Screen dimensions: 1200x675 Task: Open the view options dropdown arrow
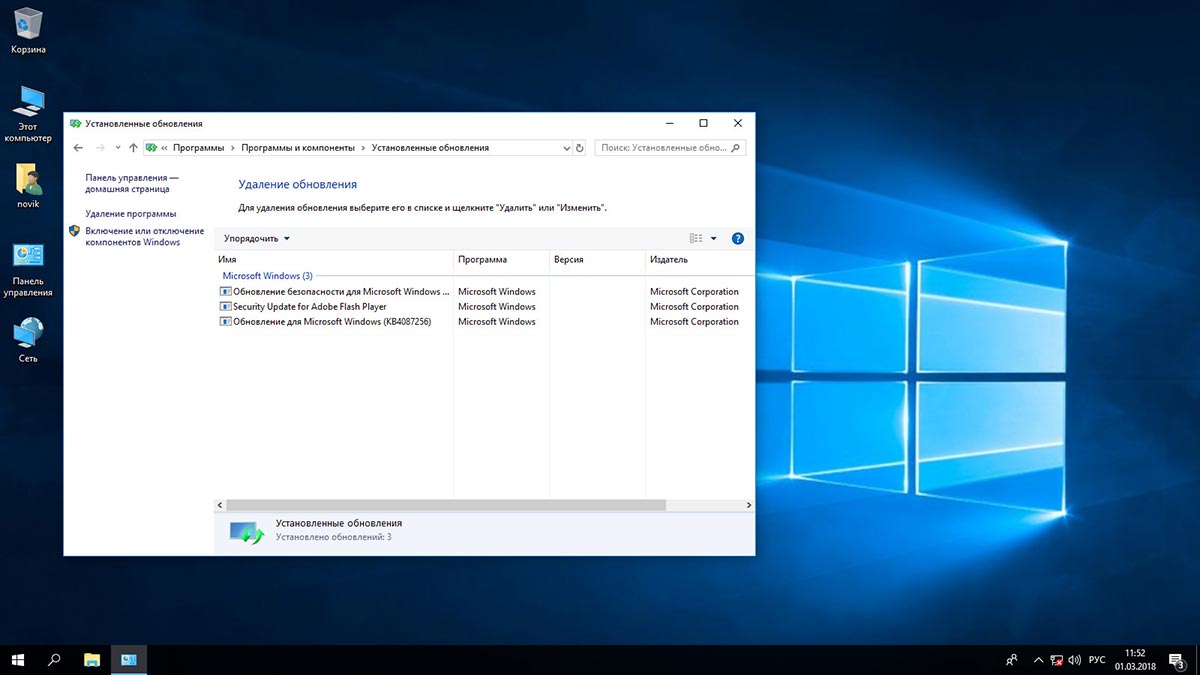click(x=713, y=239)
